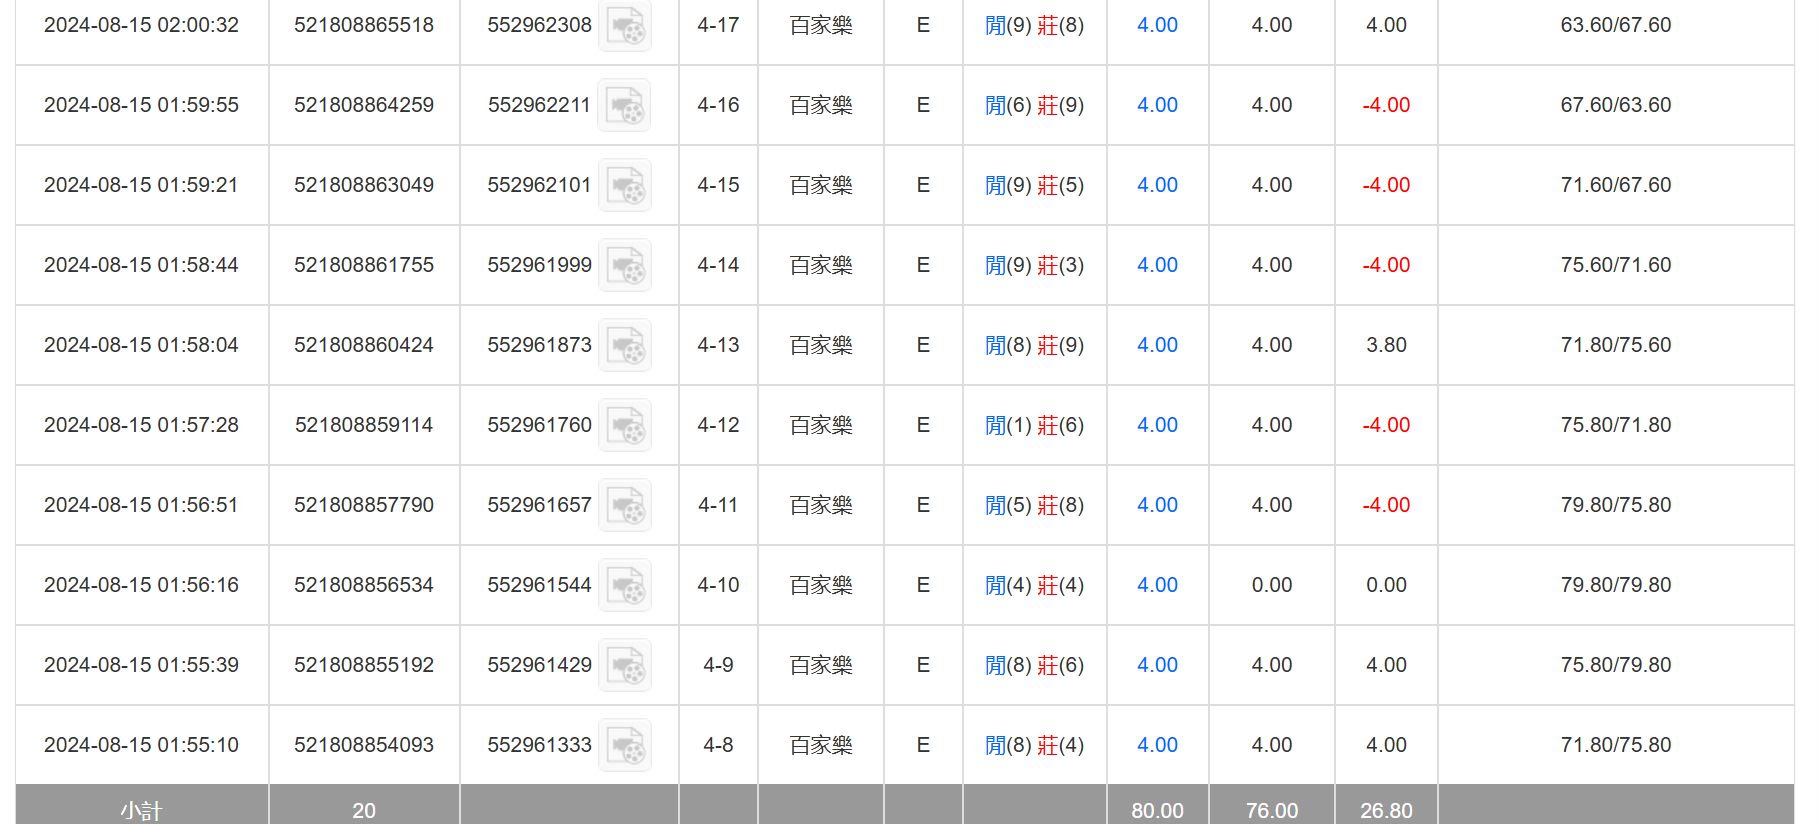Viewport: 1818px width, 824px height.
Task: Click result 閒(1) 莊(6) in row 4-12
Action: coord(1034,425)
